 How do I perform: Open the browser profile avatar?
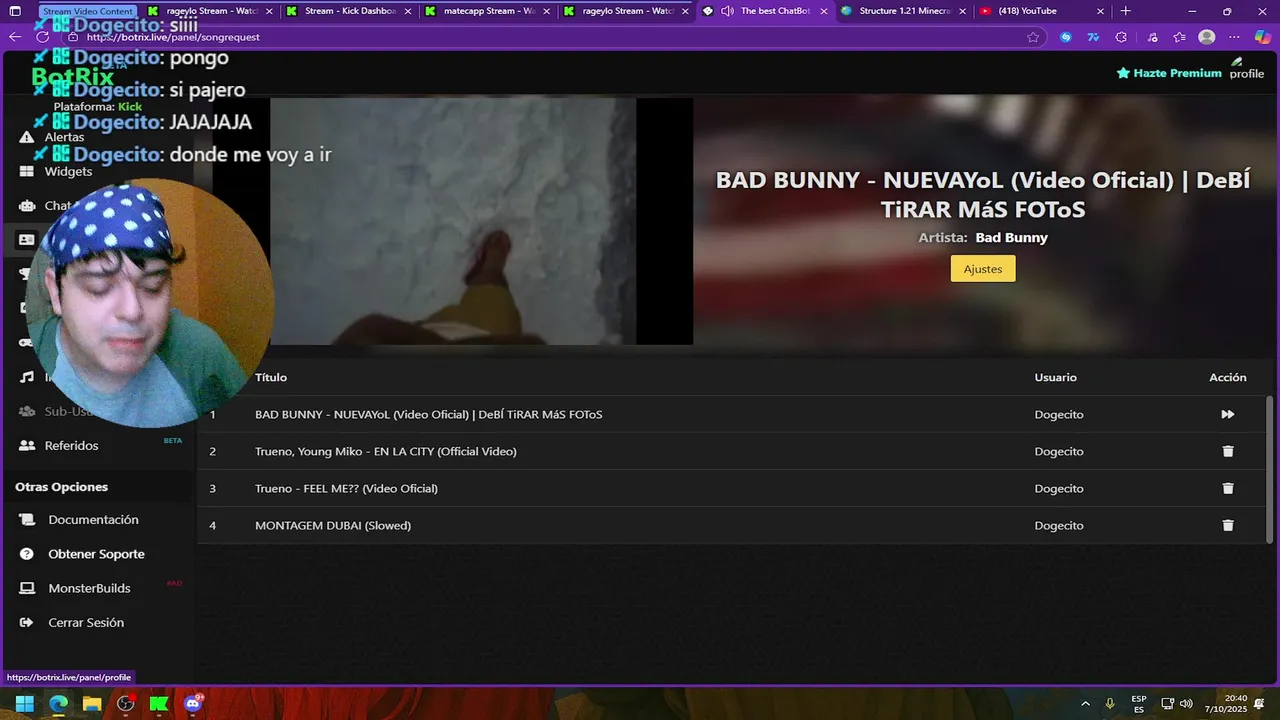point(1207,37)
